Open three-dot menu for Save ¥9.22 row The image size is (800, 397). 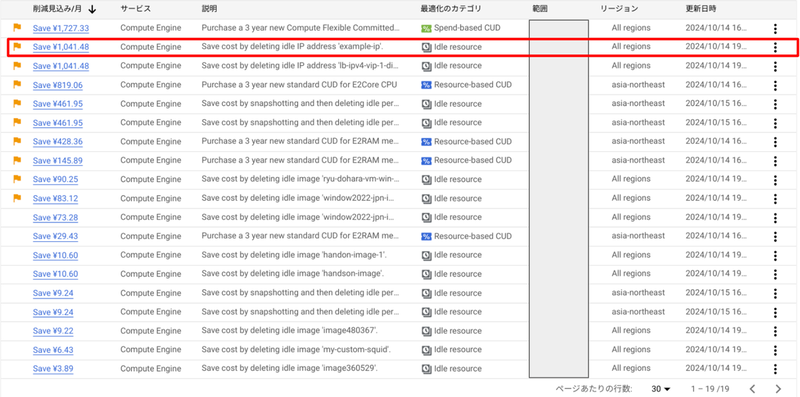point(775,331)
